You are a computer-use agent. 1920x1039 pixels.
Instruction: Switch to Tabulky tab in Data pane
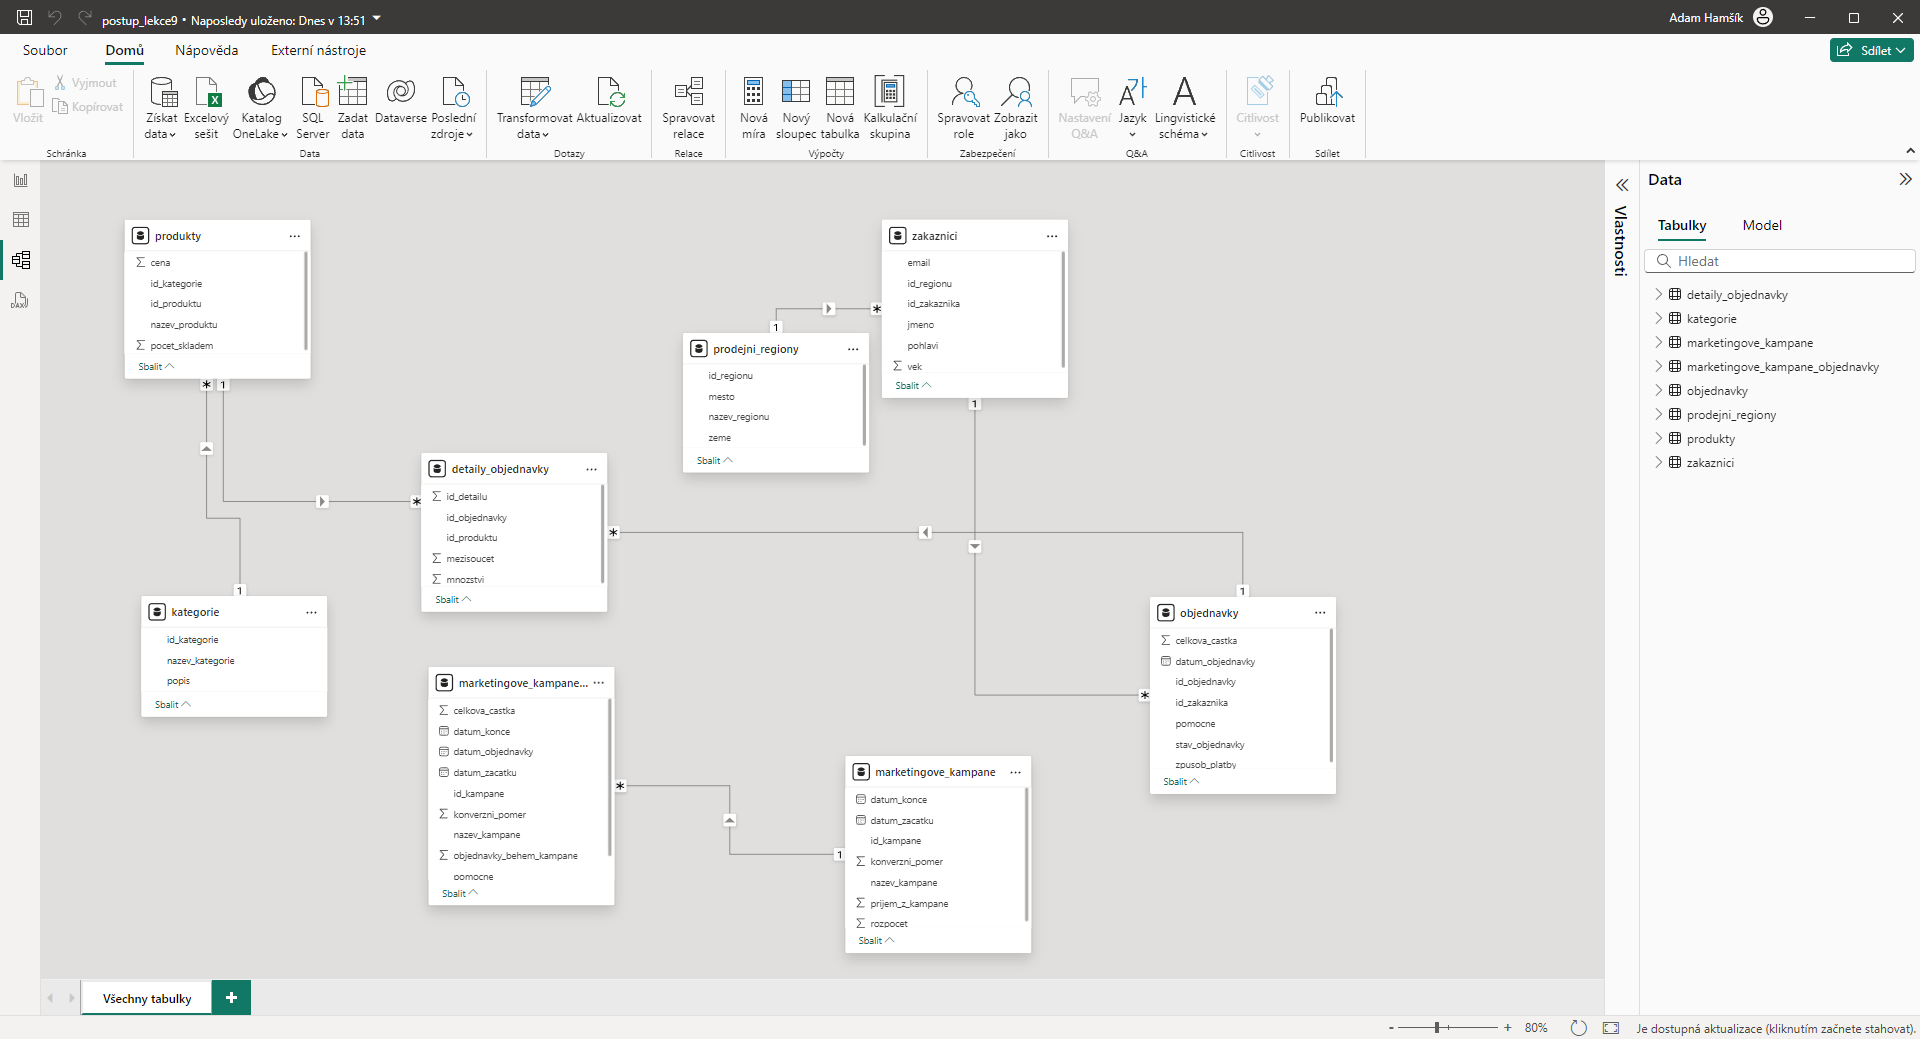1682,225
